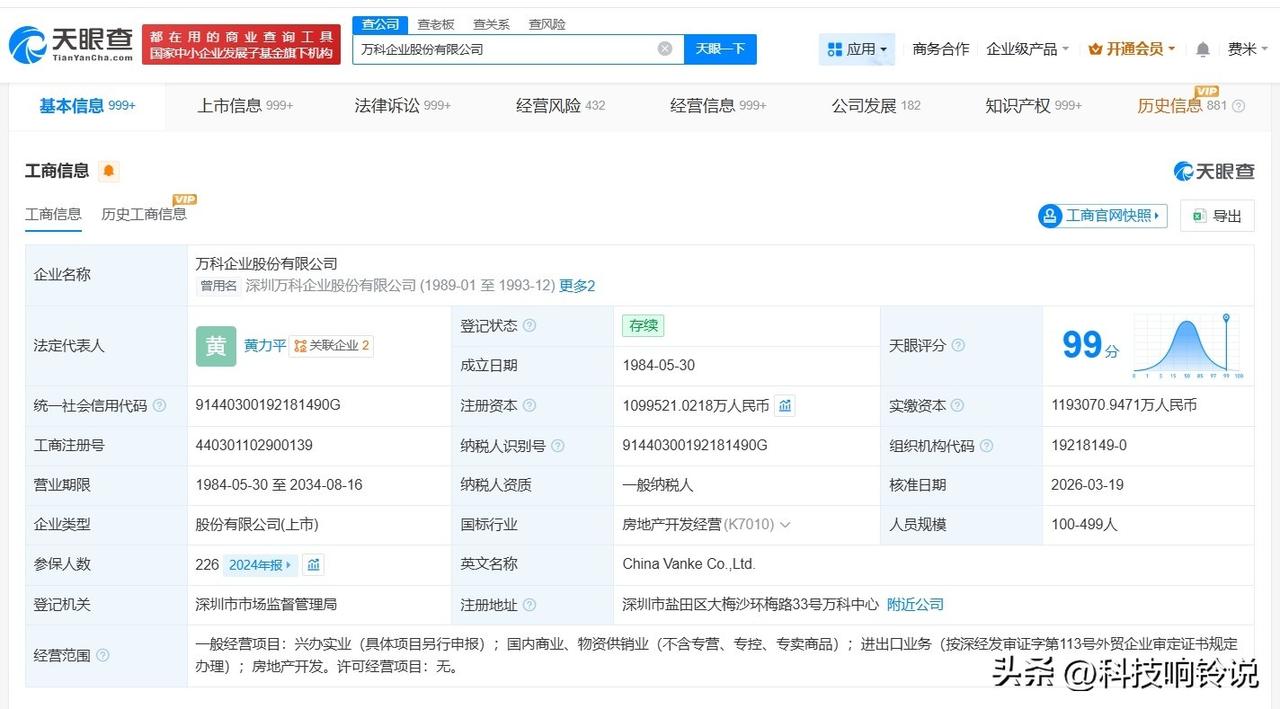Click orange bell beside 工商信息 heading
This screenshot has height=709, width=1280.
pos(109,171)
